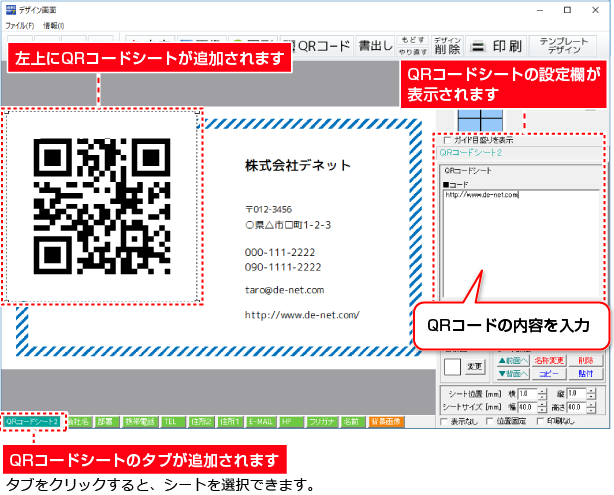Decrease 高さ height with down spinner

pos(591,410)
